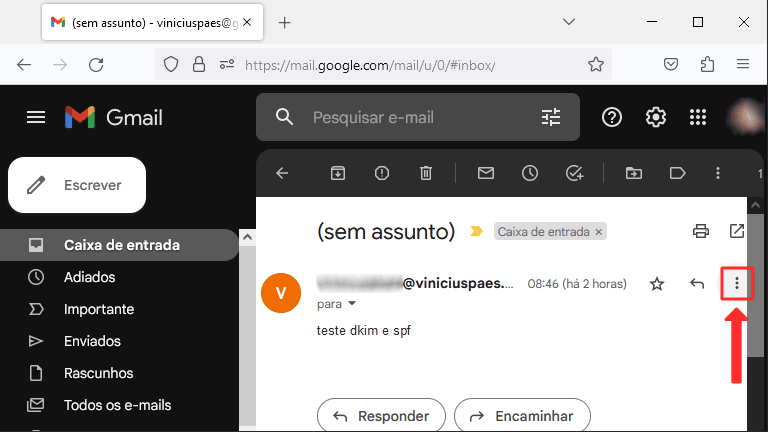The width and height of the screenshot is (768, 432).
Task: Click the Responder button
Action: pos(380,416)
